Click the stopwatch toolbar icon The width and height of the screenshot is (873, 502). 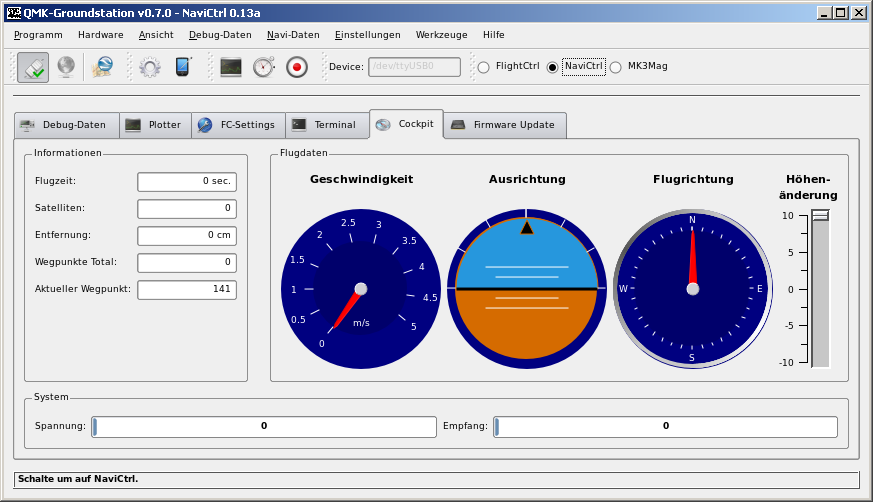tap(263, 67)
